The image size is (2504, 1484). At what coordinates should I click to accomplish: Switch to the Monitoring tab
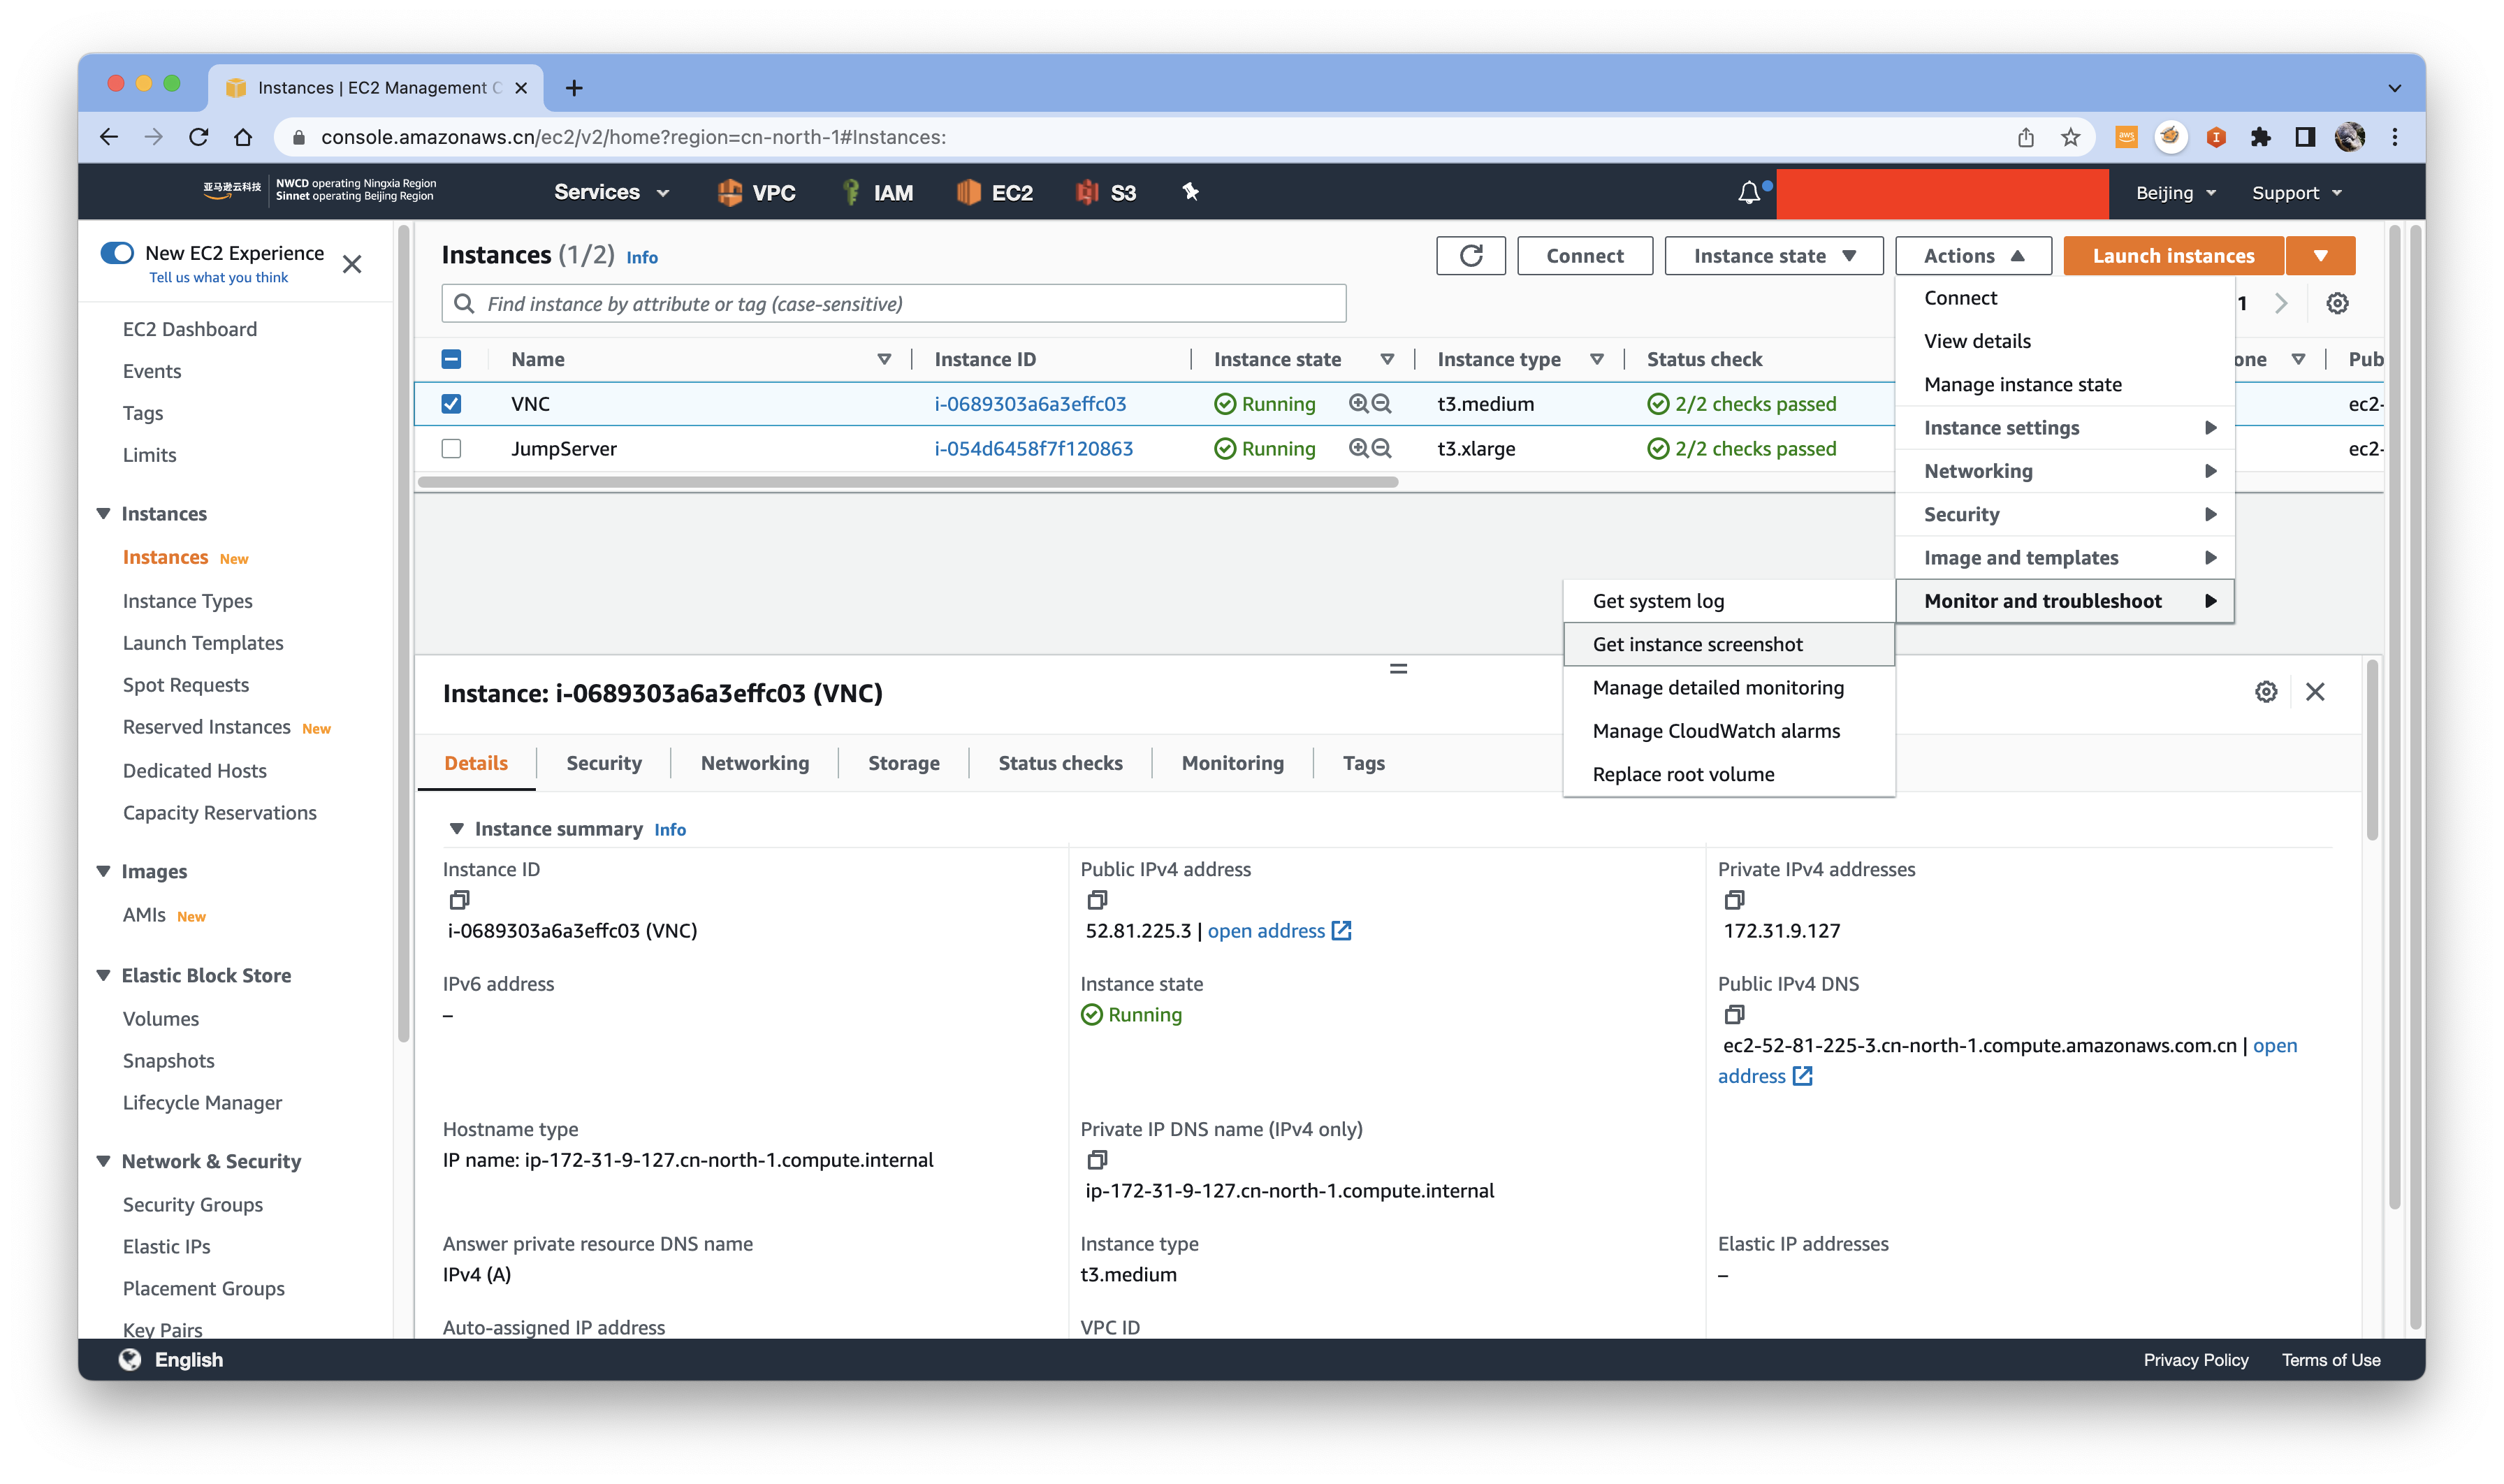[x=1232, y=763]
